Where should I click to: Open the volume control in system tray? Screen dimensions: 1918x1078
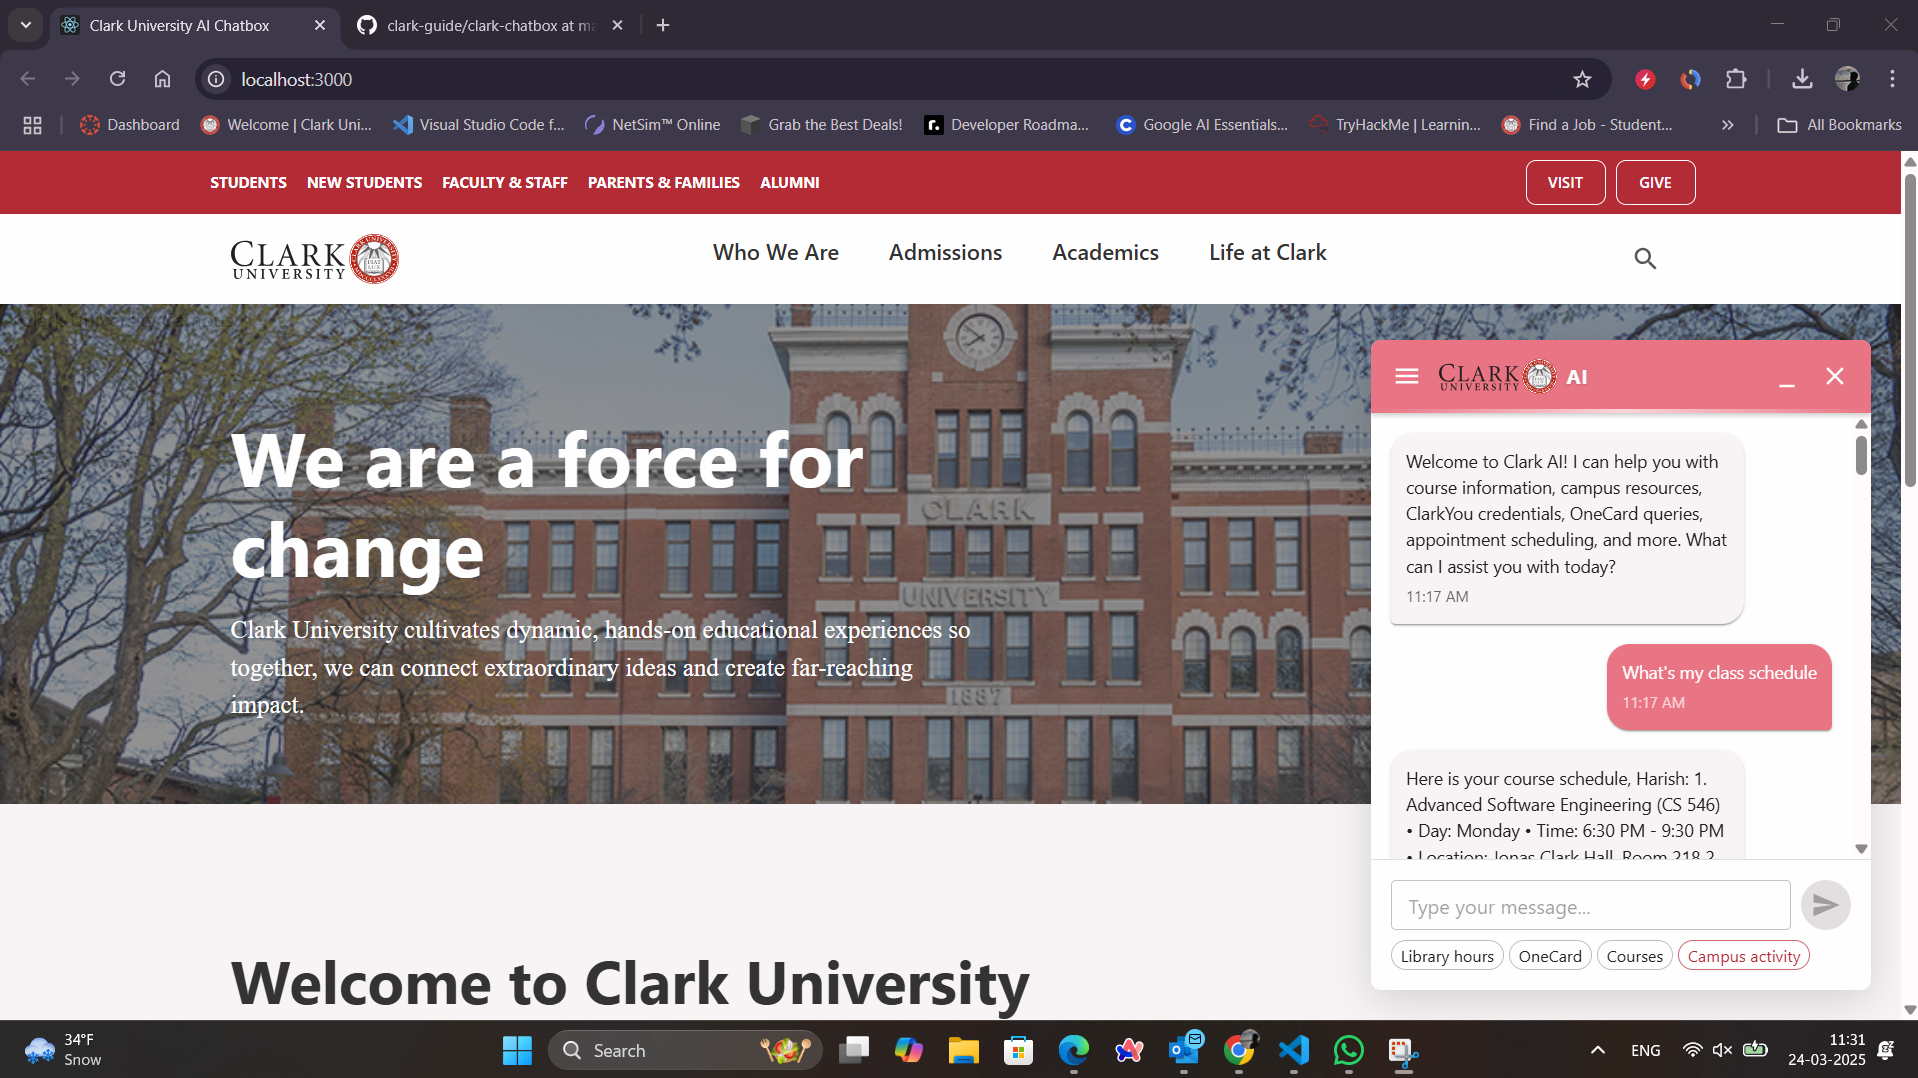pos(1721,1050)
